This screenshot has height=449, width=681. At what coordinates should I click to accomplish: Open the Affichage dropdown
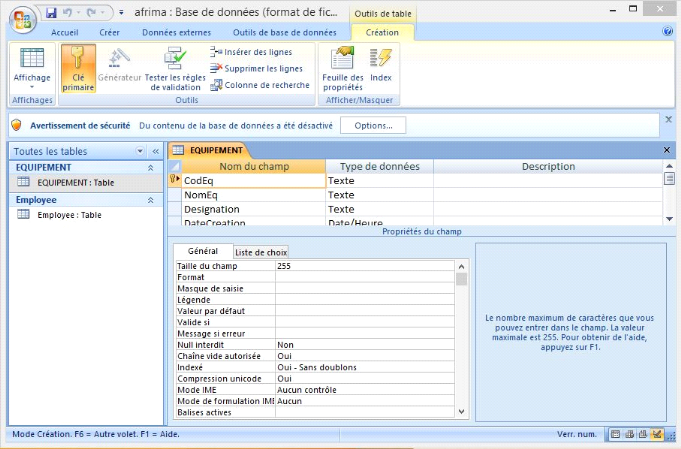coord(32,87)
